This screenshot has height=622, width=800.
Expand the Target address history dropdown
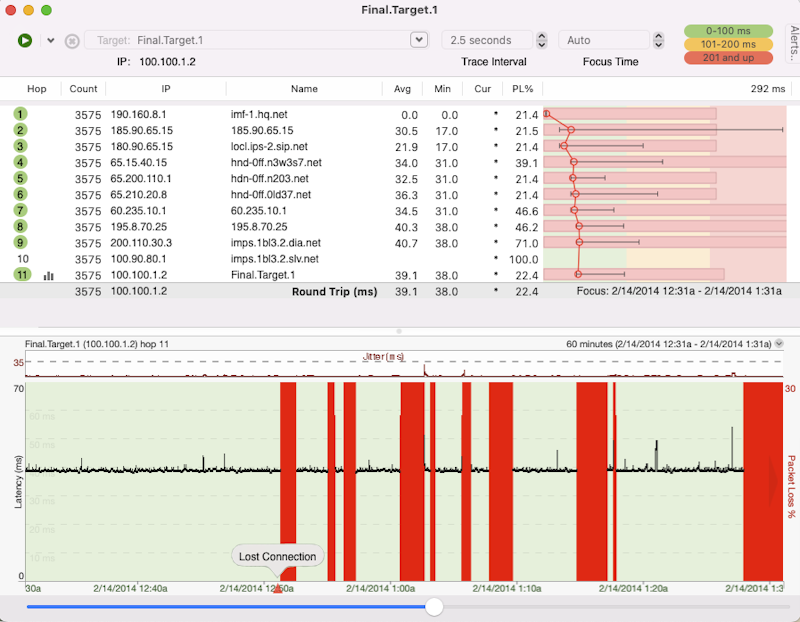419,40
